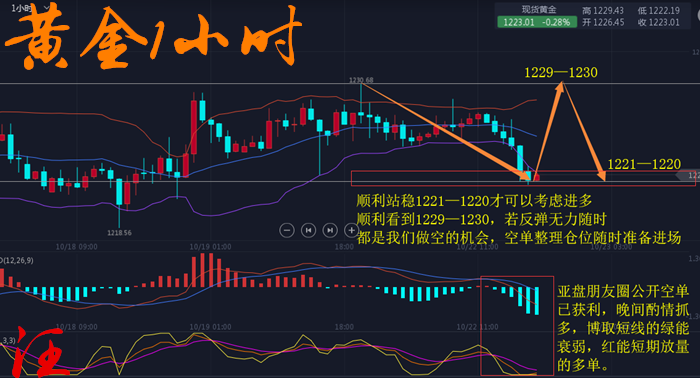The image size is (700, 378).
Task: Jump to the chart's earliest data icon
Action: [x=308, y=230]
